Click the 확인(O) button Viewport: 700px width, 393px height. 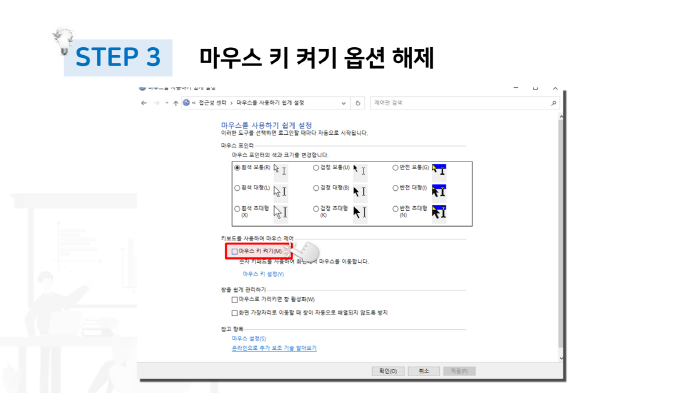(x=388, y=371)
